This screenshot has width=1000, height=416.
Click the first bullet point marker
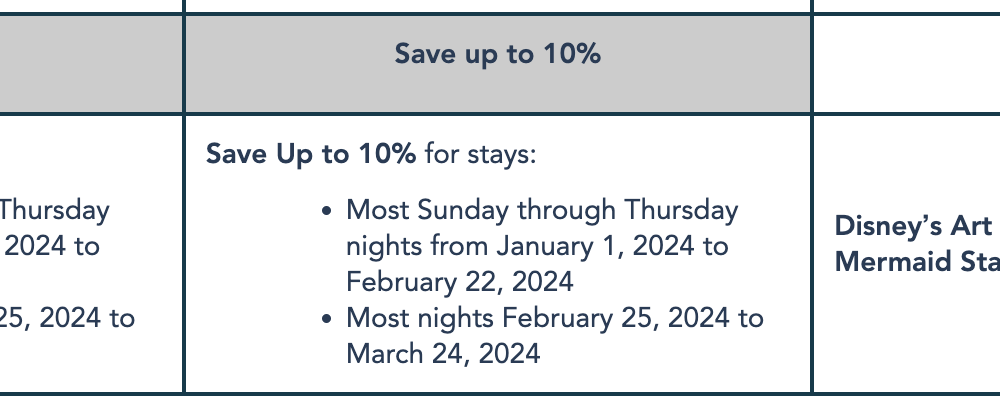[327, 212]
